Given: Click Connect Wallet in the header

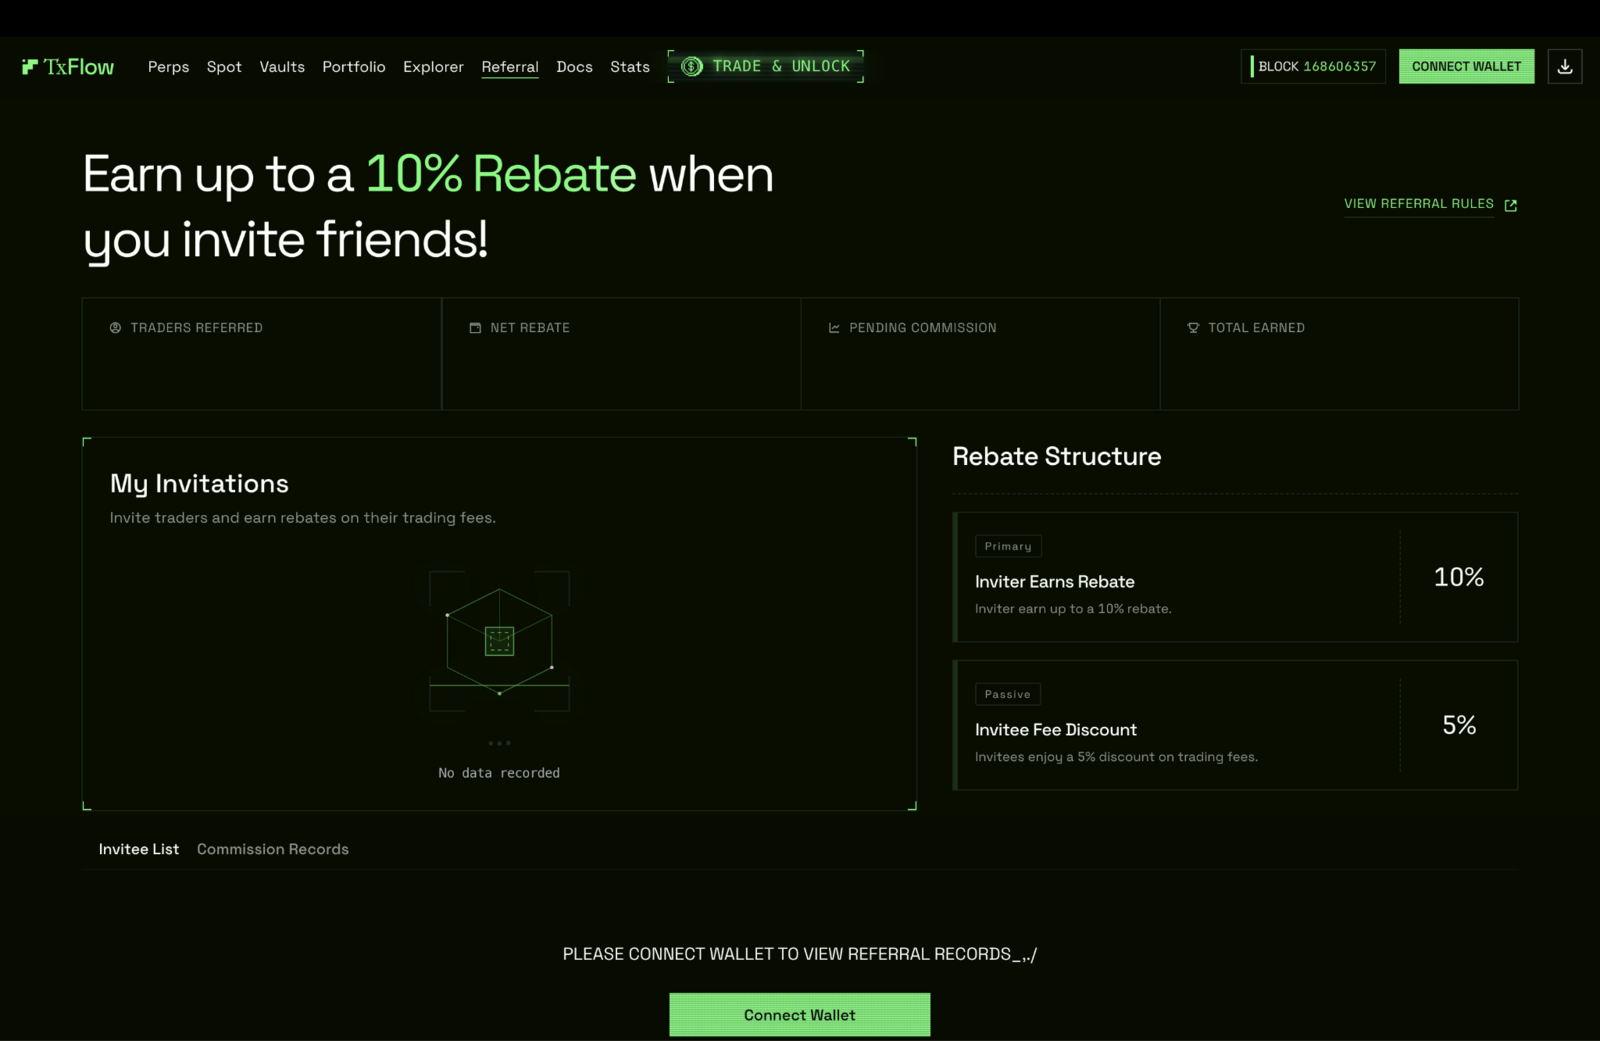Looking at the screenshot, I should pyautogui.click(x=1466, y=66).
